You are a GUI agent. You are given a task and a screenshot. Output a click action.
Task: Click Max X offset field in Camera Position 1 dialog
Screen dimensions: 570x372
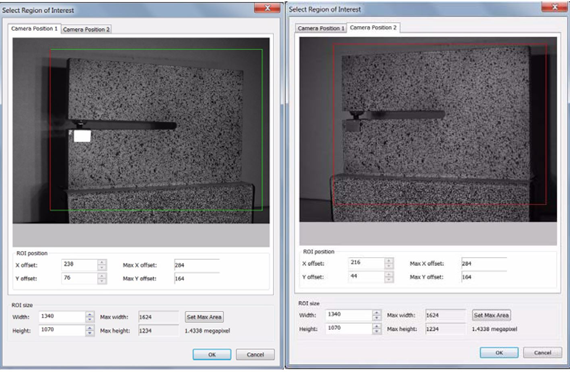click(x=197, y=265)
